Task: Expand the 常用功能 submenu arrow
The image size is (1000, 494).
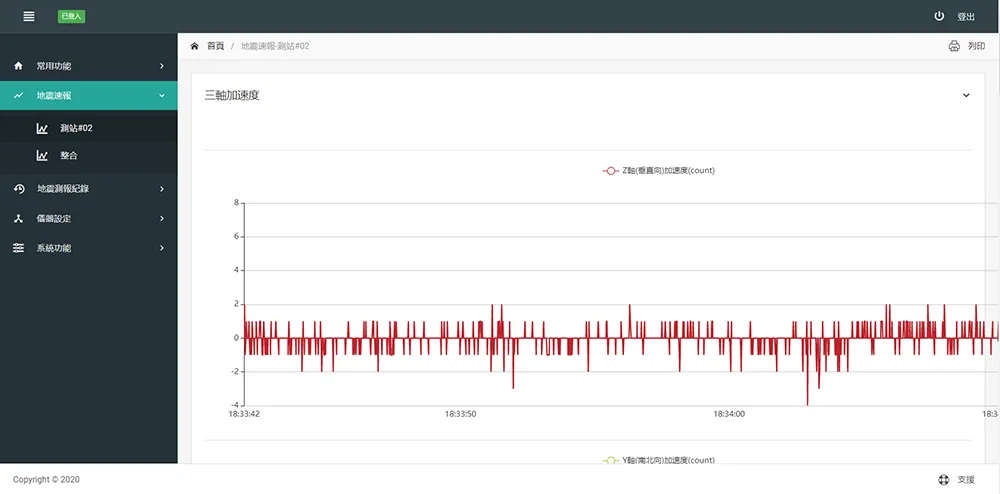Action: pos(162,66)
